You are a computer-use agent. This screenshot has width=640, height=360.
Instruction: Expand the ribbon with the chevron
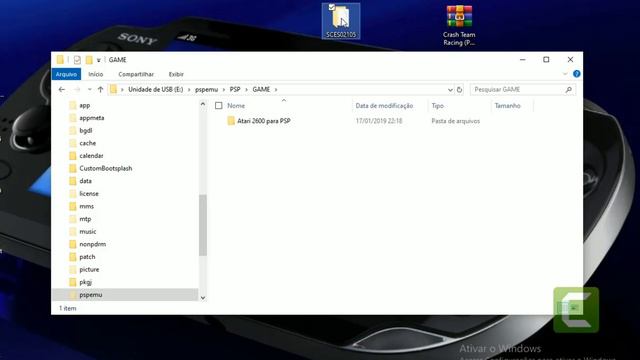point(565,74)
